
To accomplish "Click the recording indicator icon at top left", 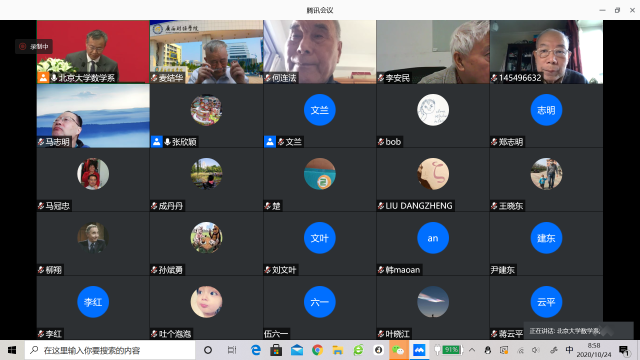I will (x=23, y=47).
